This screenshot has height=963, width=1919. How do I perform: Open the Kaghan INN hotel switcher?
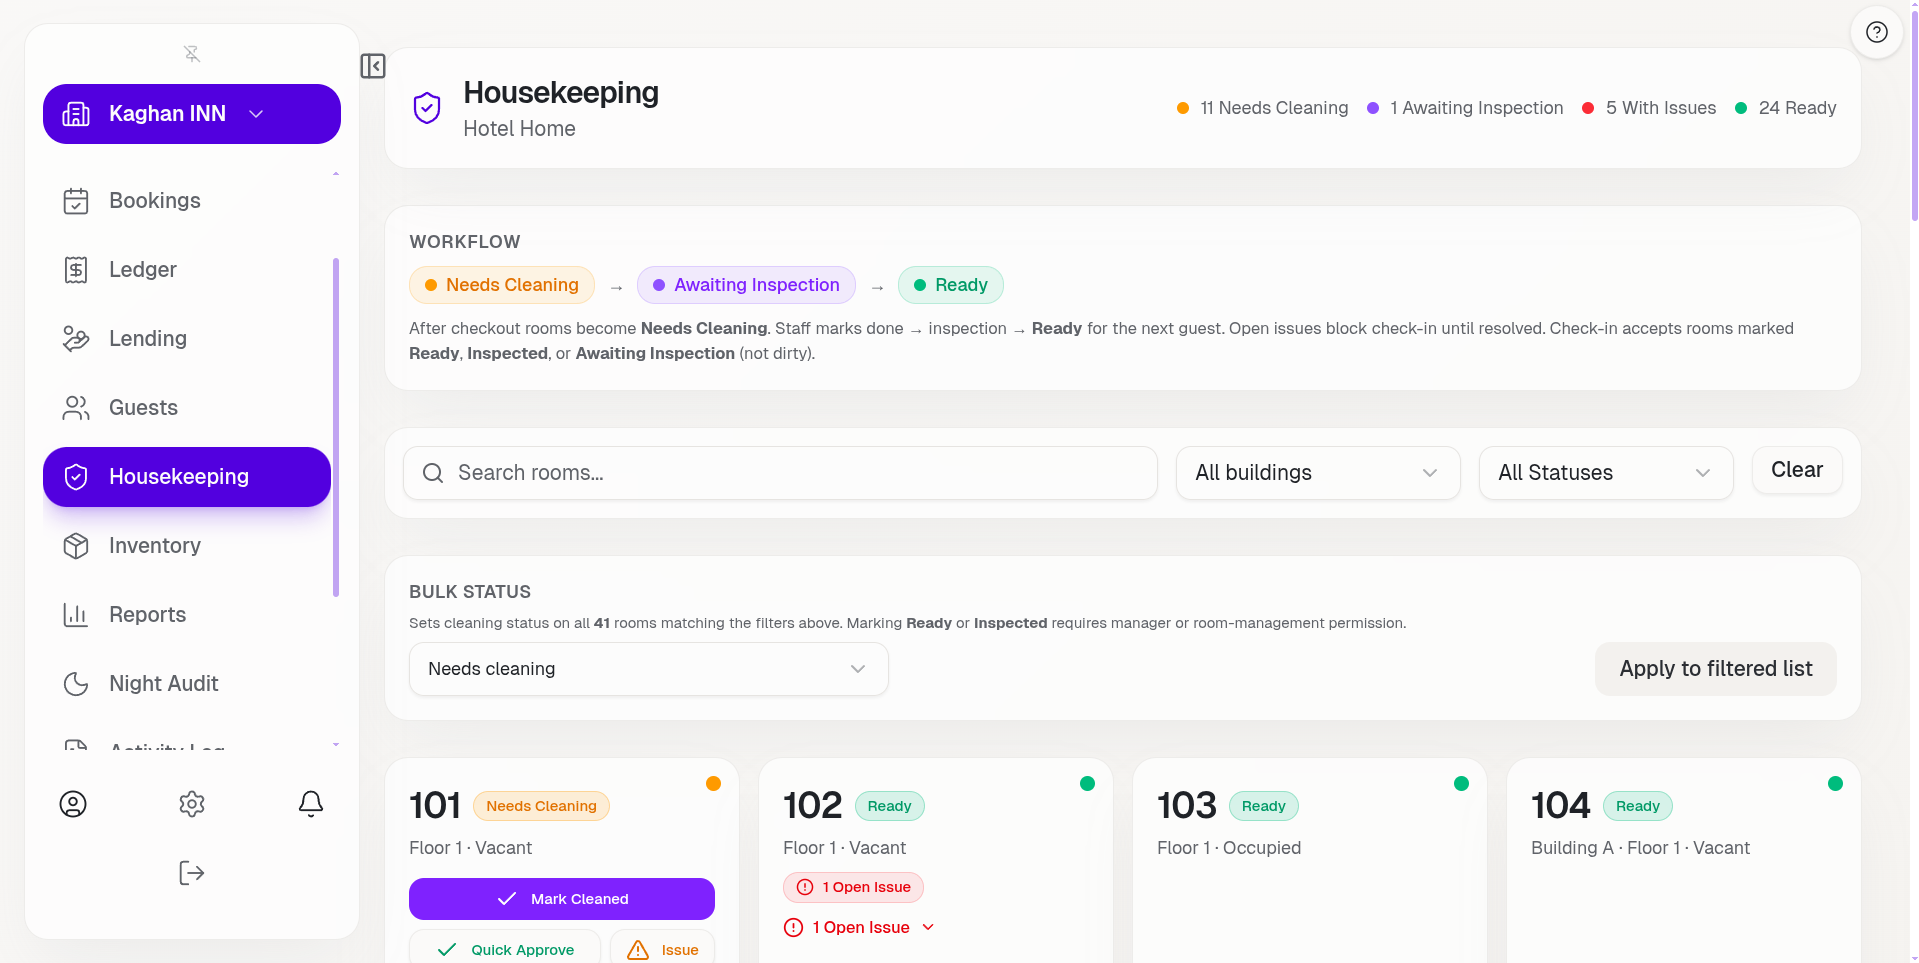click(192, 114)
